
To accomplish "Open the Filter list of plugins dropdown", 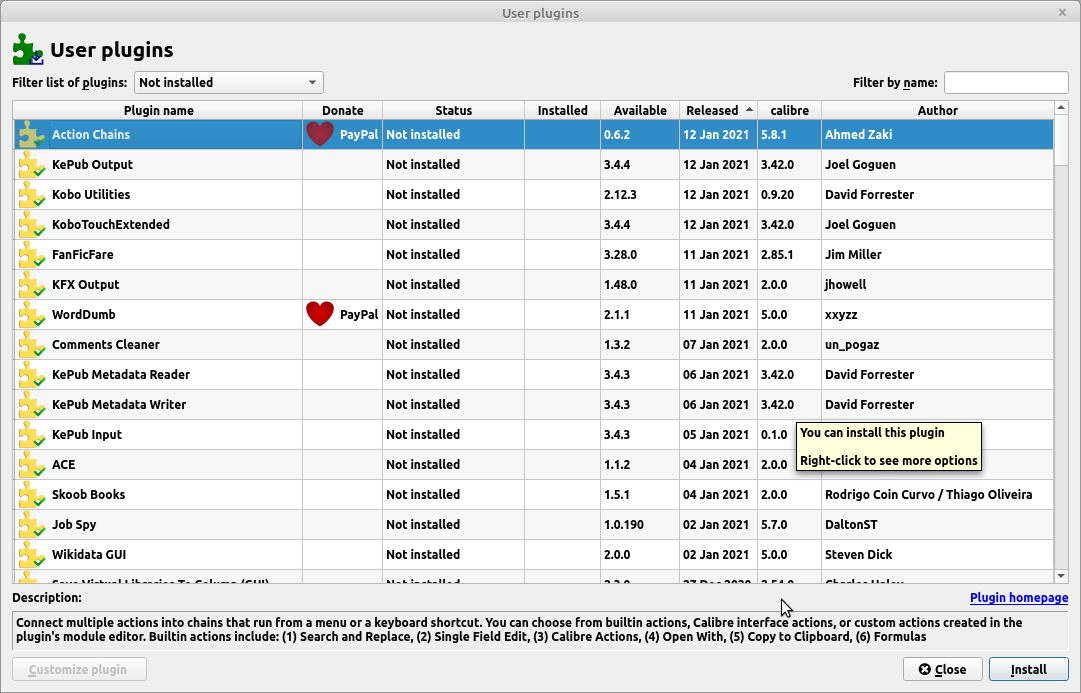I will pos(228,83).
